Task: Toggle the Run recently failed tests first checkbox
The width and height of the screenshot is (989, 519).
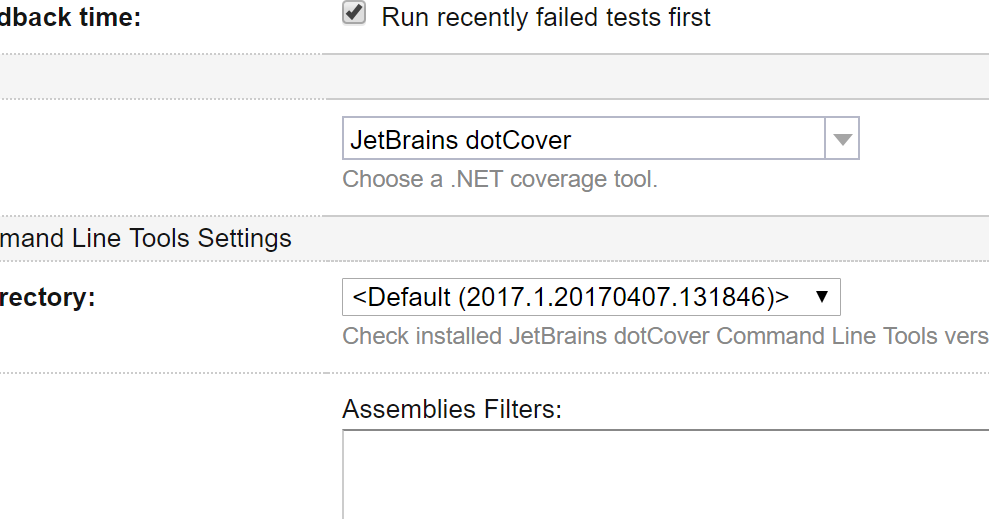Action: [x=354, y=13]
